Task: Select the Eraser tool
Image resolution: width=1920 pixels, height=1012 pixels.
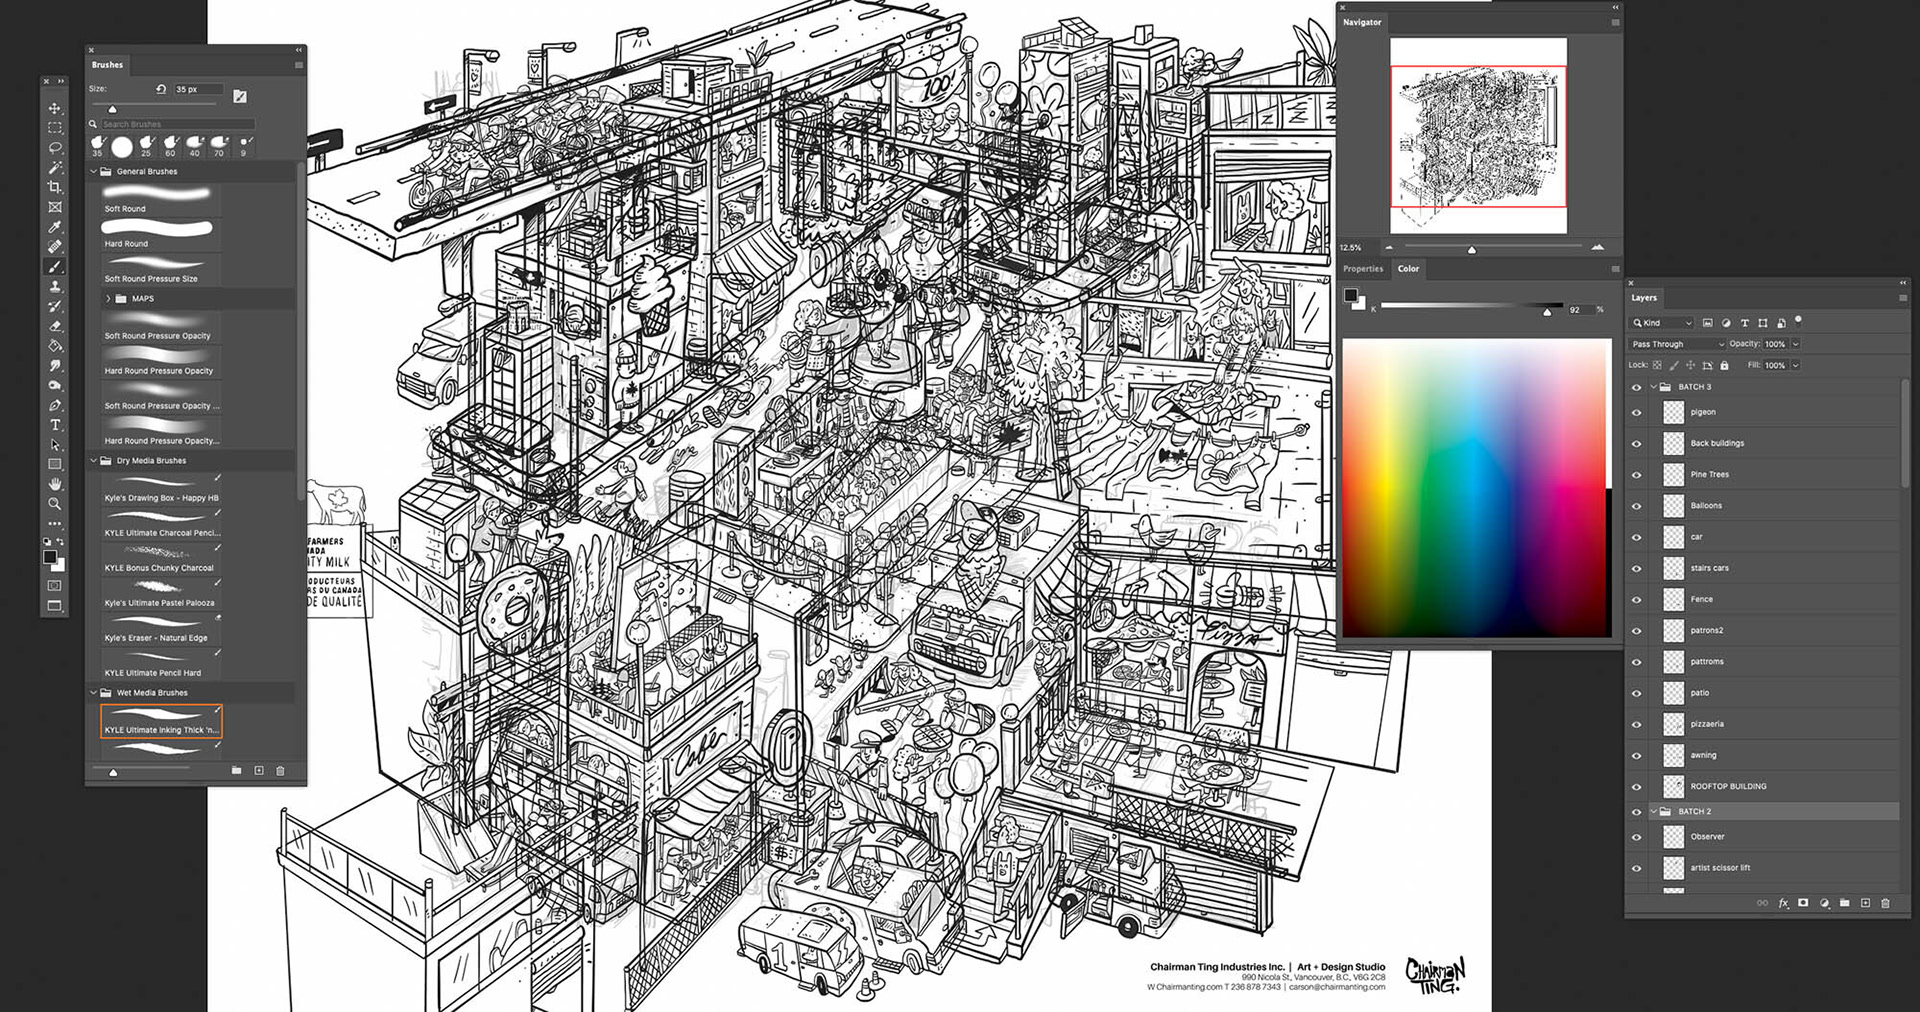Action: point(55,326)
